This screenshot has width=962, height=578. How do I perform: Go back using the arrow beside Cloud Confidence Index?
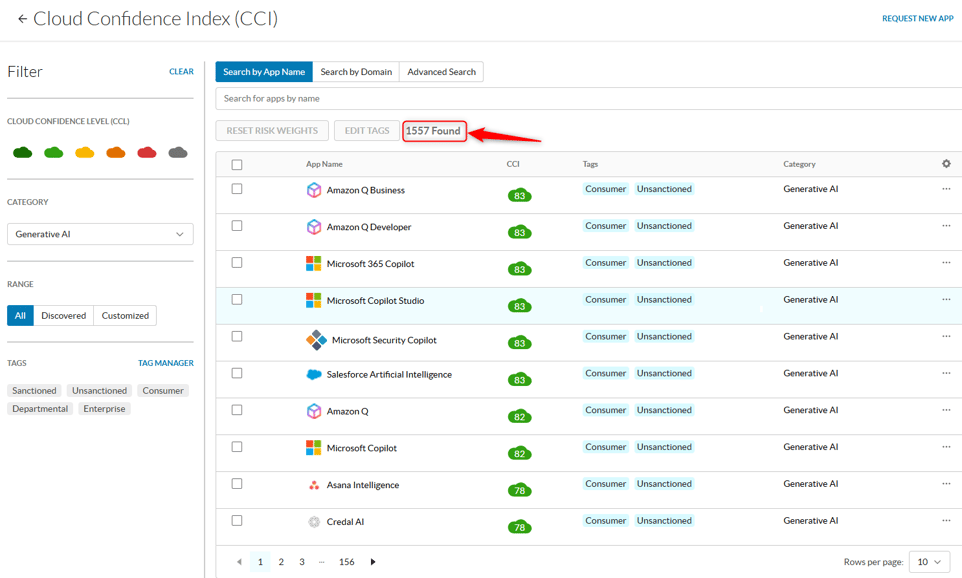point(23,19)
